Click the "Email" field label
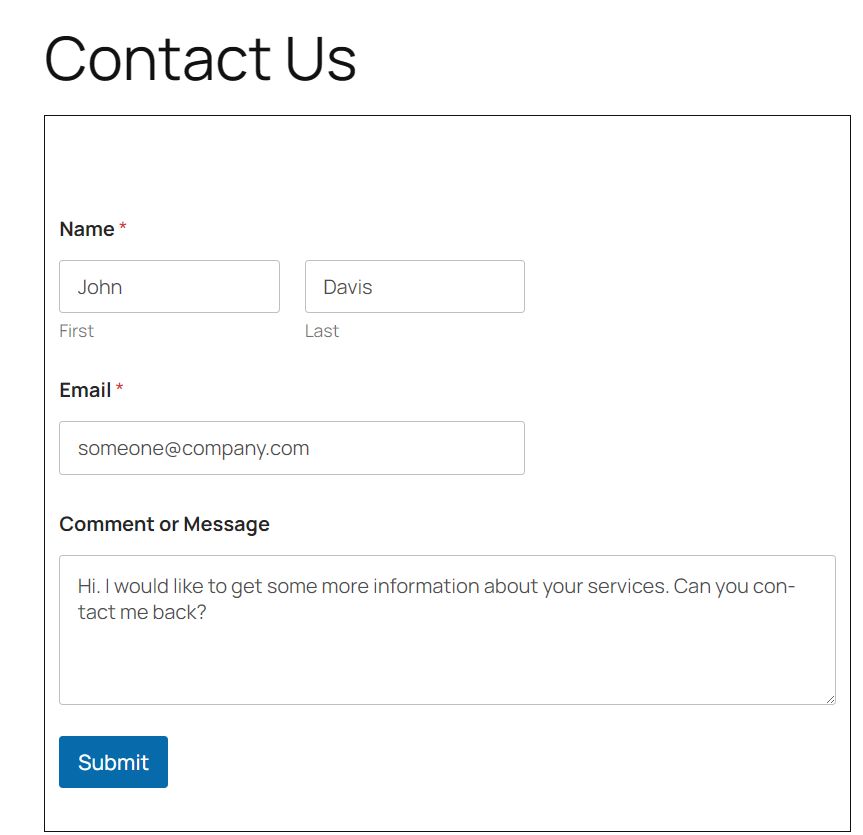Viewport: 863px width, 835px height. pyautogui.click(x=85, y=390)
